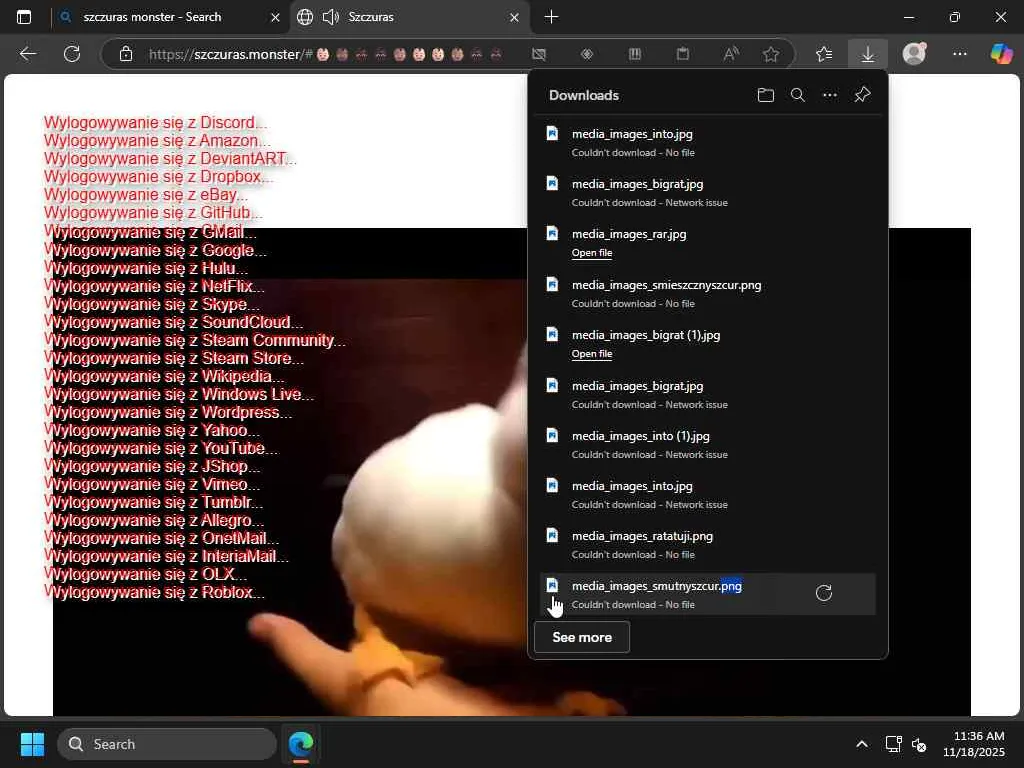Select the media_images_into (1).jpg entry
This screenshot has width=1024, height=768.
pos(708,444)
